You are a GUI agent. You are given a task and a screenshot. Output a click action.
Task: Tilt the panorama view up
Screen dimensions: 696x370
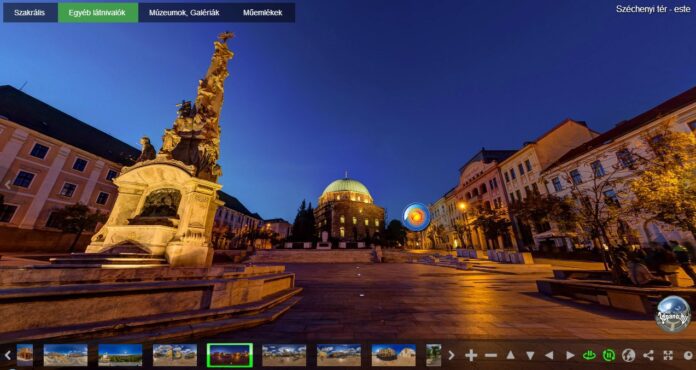[x=510, y=355]
